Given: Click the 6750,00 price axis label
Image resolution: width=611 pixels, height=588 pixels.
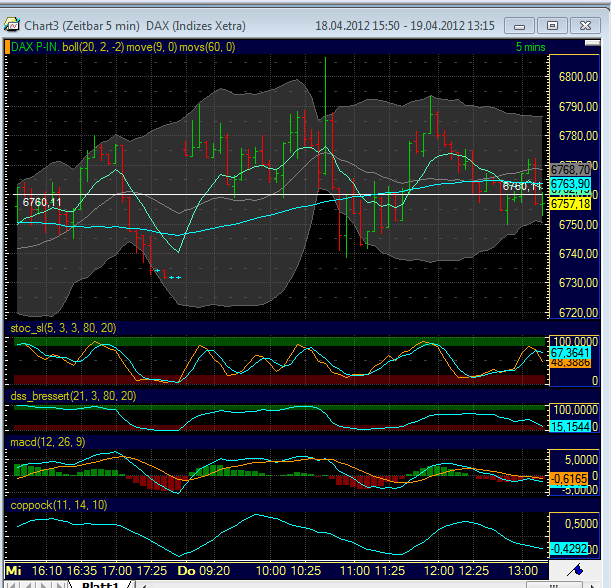Looking at the screenshot, I should 578,224.
